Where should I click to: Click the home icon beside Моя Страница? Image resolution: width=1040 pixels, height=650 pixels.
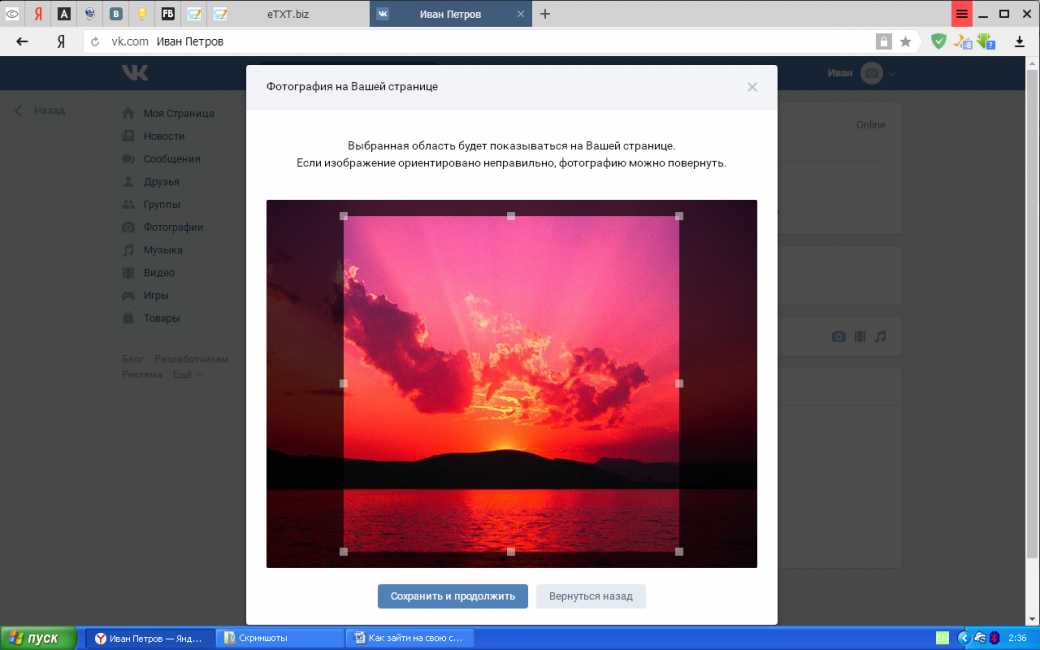click(128, 113)
